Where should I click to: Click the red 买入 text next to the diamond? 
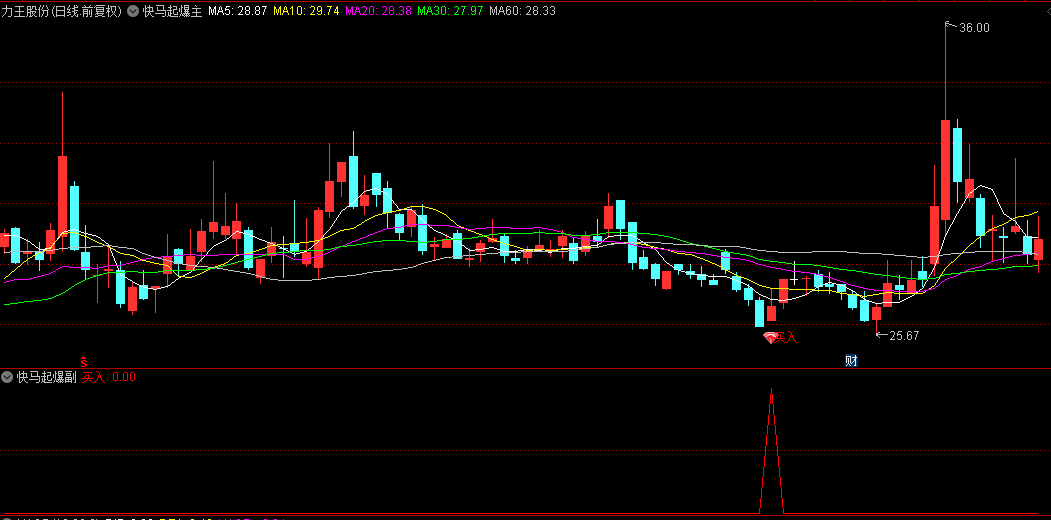(x=786, y=338)
